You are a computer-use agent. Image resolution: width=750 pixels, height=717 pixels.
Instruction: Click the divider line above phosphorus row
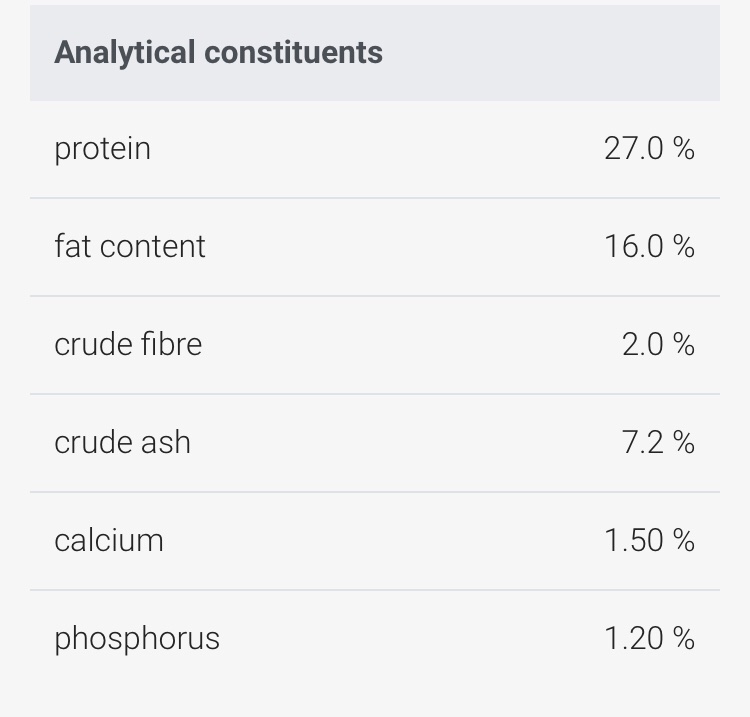tap(375, 590)
